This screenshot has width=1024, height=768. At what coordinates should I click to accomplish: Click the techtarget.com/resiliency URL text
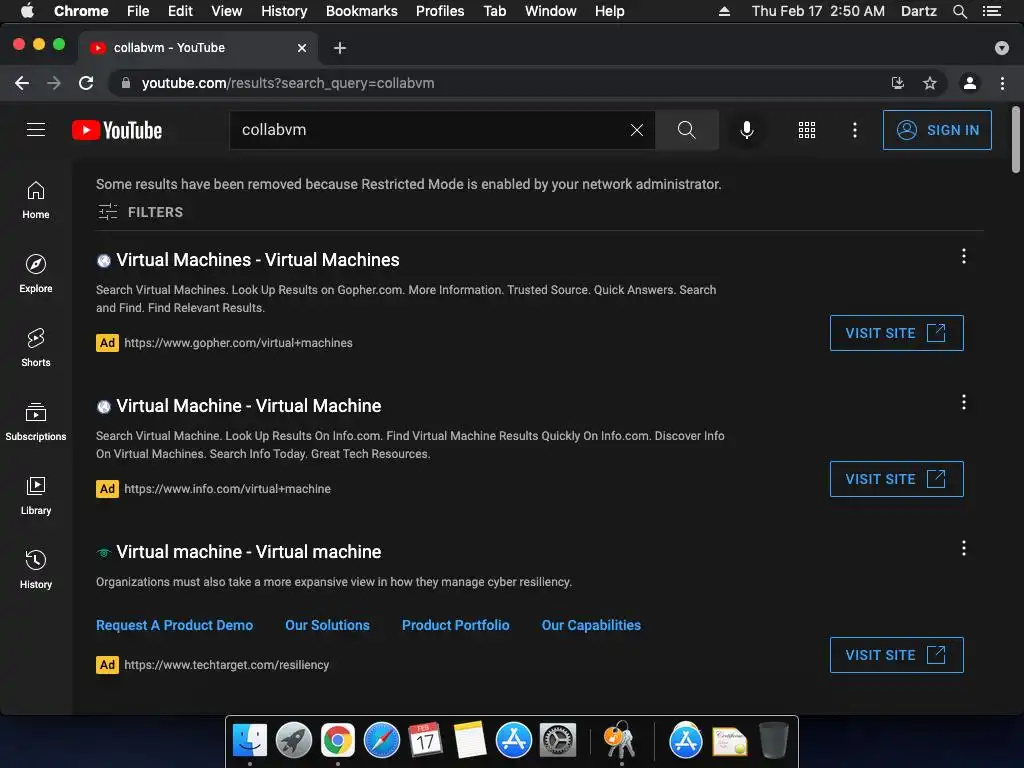(227, 665)
